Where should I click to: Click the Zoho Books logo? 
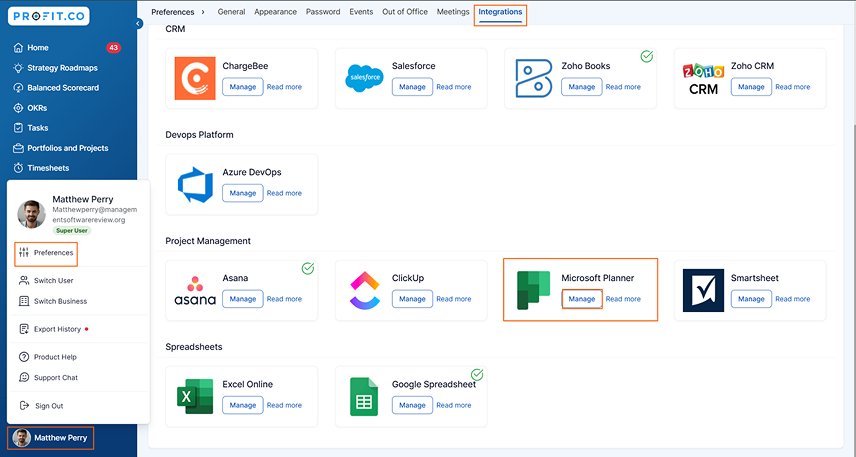(x=534, y=79)
